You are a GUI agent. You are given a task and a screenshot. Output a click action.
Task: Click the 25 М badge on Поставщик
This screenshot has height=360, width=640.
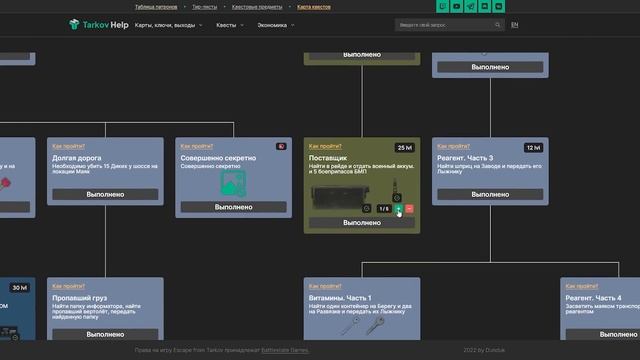pos(404,148)
